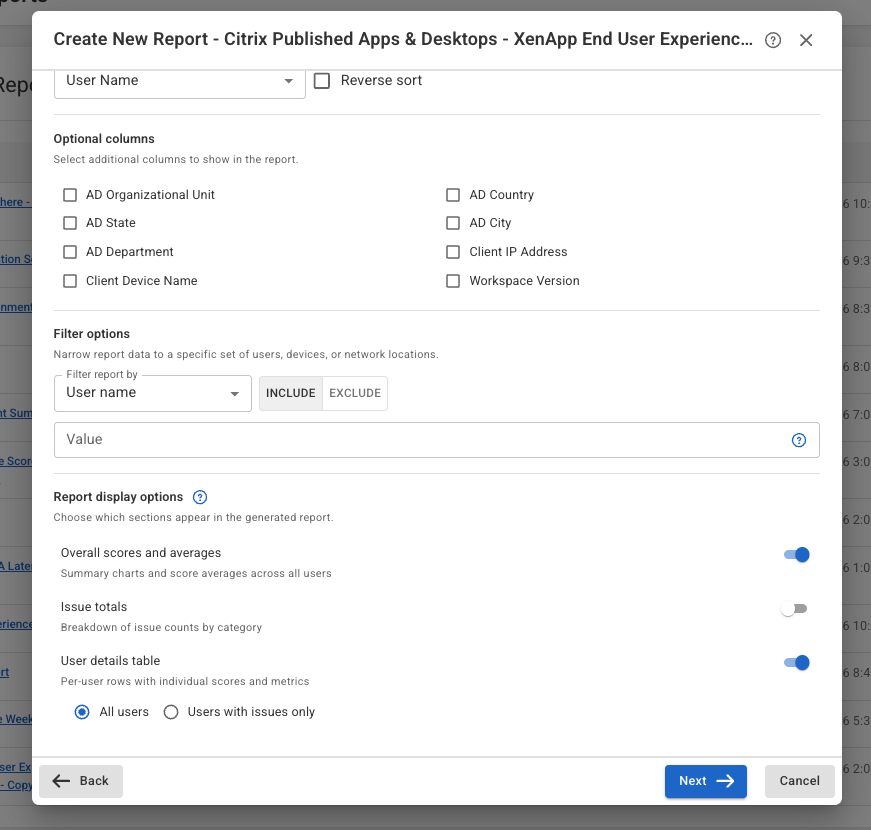Check Client IP Address column
871x830 pixels.
453,252
